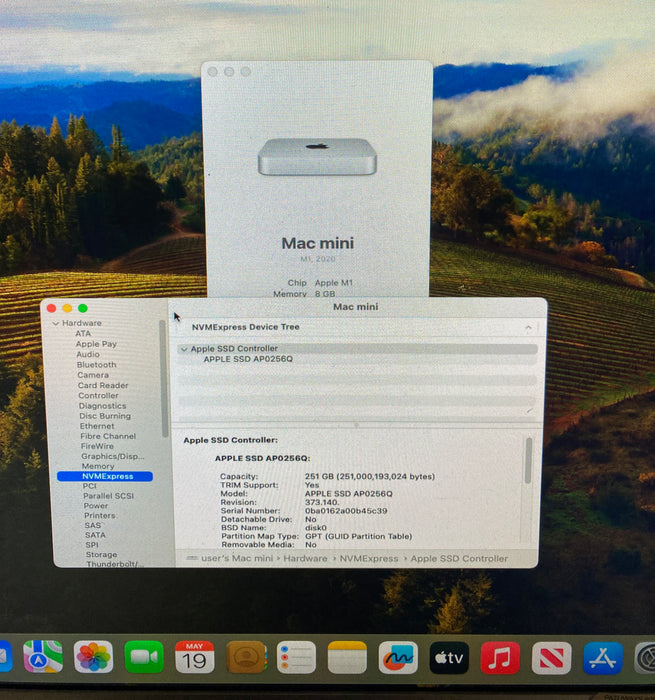Select Thunderbolt/USB4 in the sidebar

[115, 564]
